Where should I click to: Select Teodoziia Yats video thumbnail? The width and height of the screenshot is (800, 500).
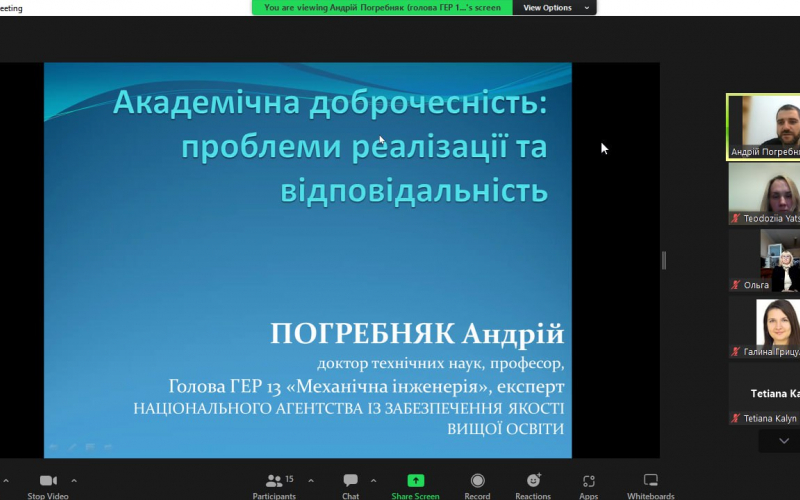coord(764,194)
